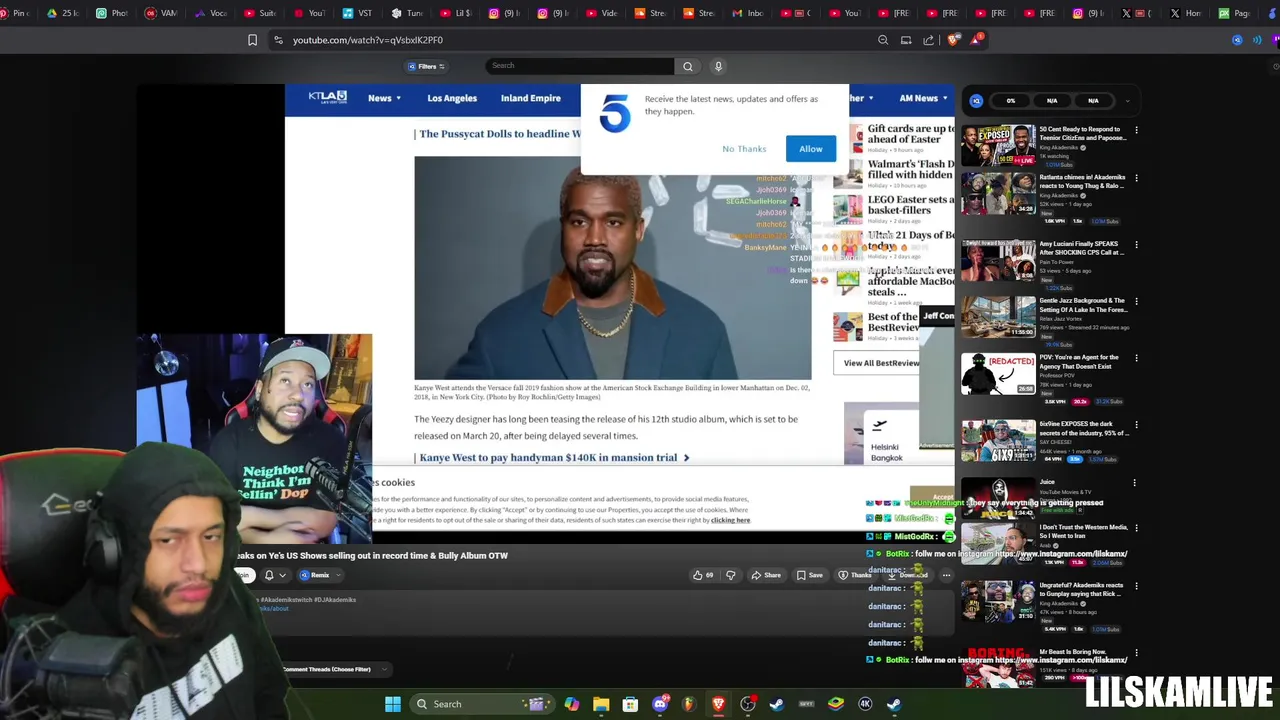Switch to the VST browser tab
Screen dimensions: 1280x720
(x=357, y=13)
